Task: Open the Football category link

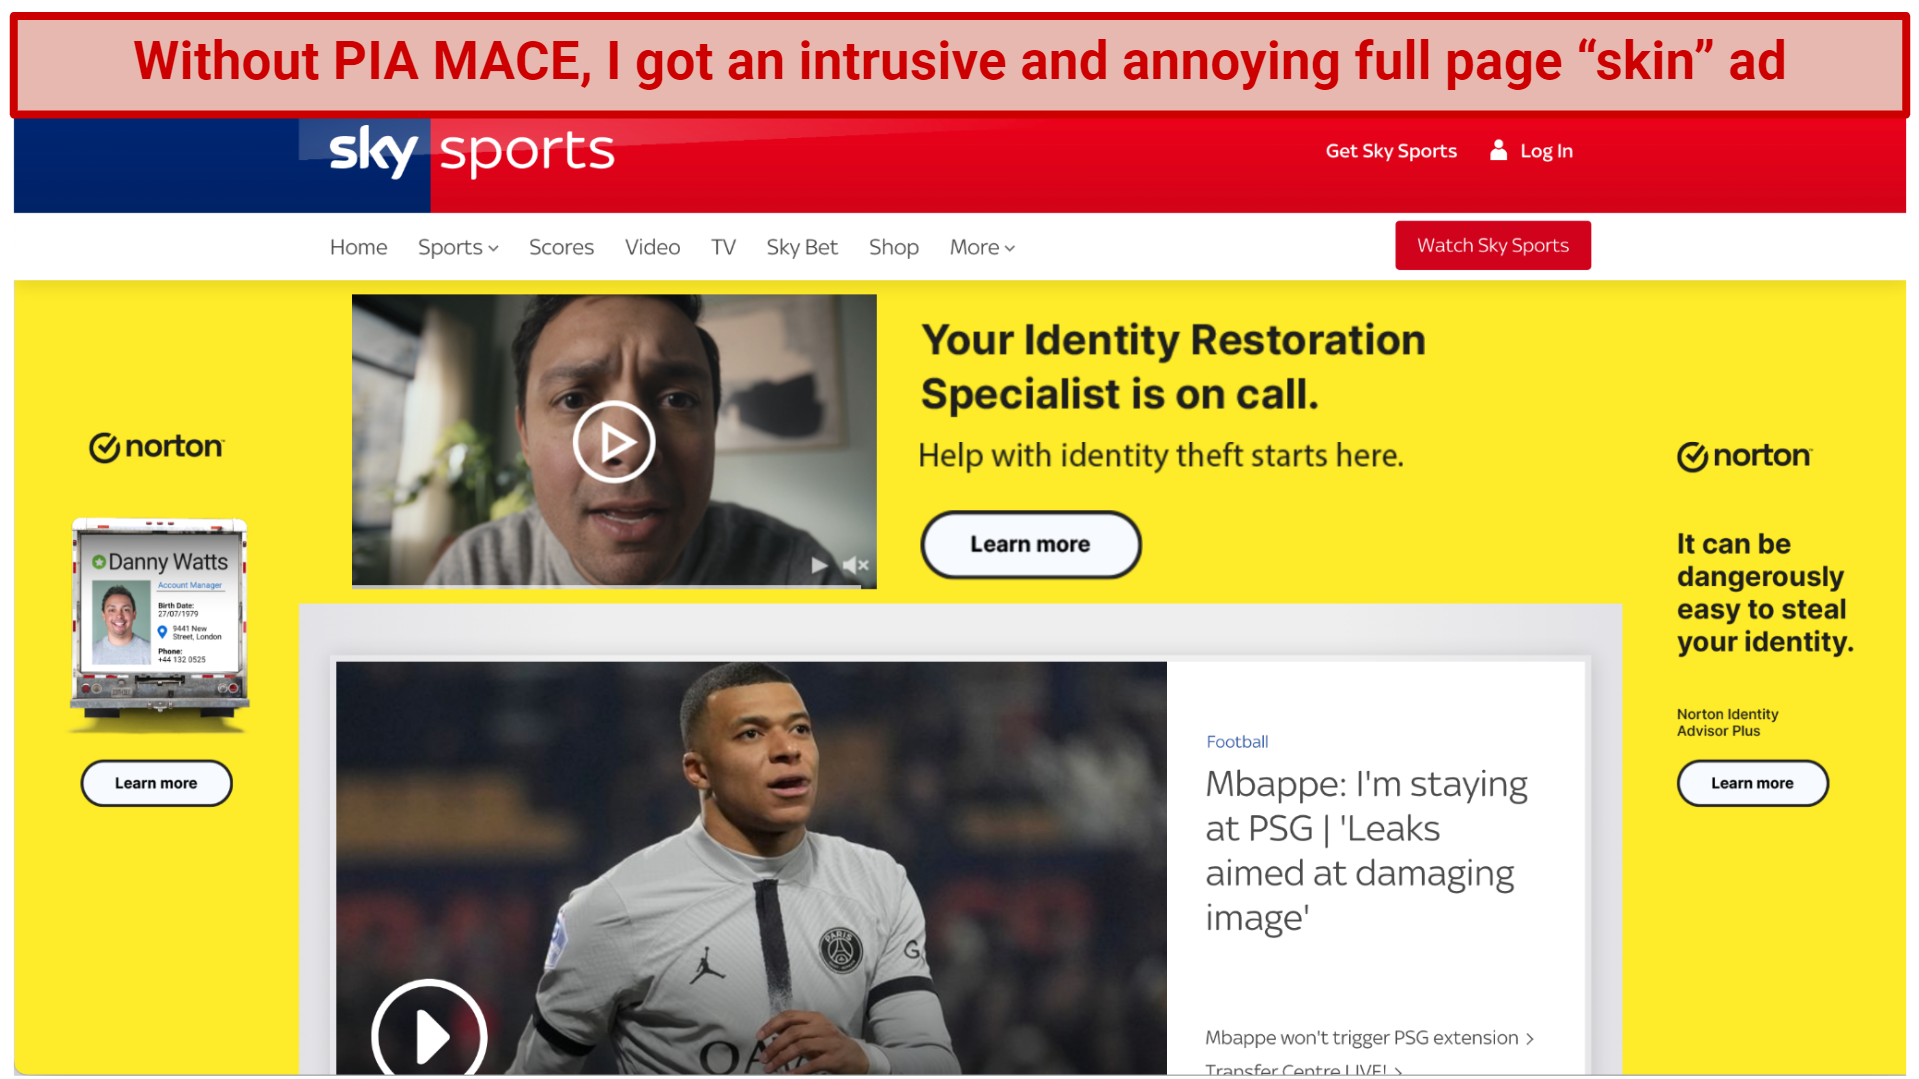Action: [x=1236, y=741]
